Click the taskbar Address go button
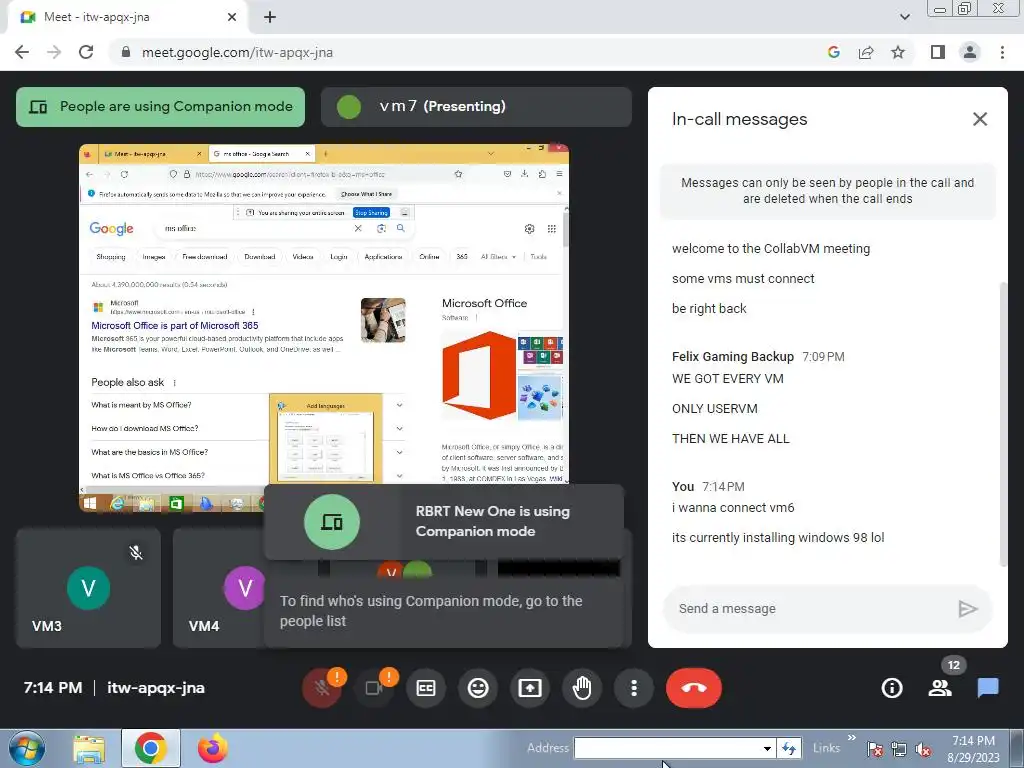This screenshot has height=768, width=1024. tap(789, 748)
